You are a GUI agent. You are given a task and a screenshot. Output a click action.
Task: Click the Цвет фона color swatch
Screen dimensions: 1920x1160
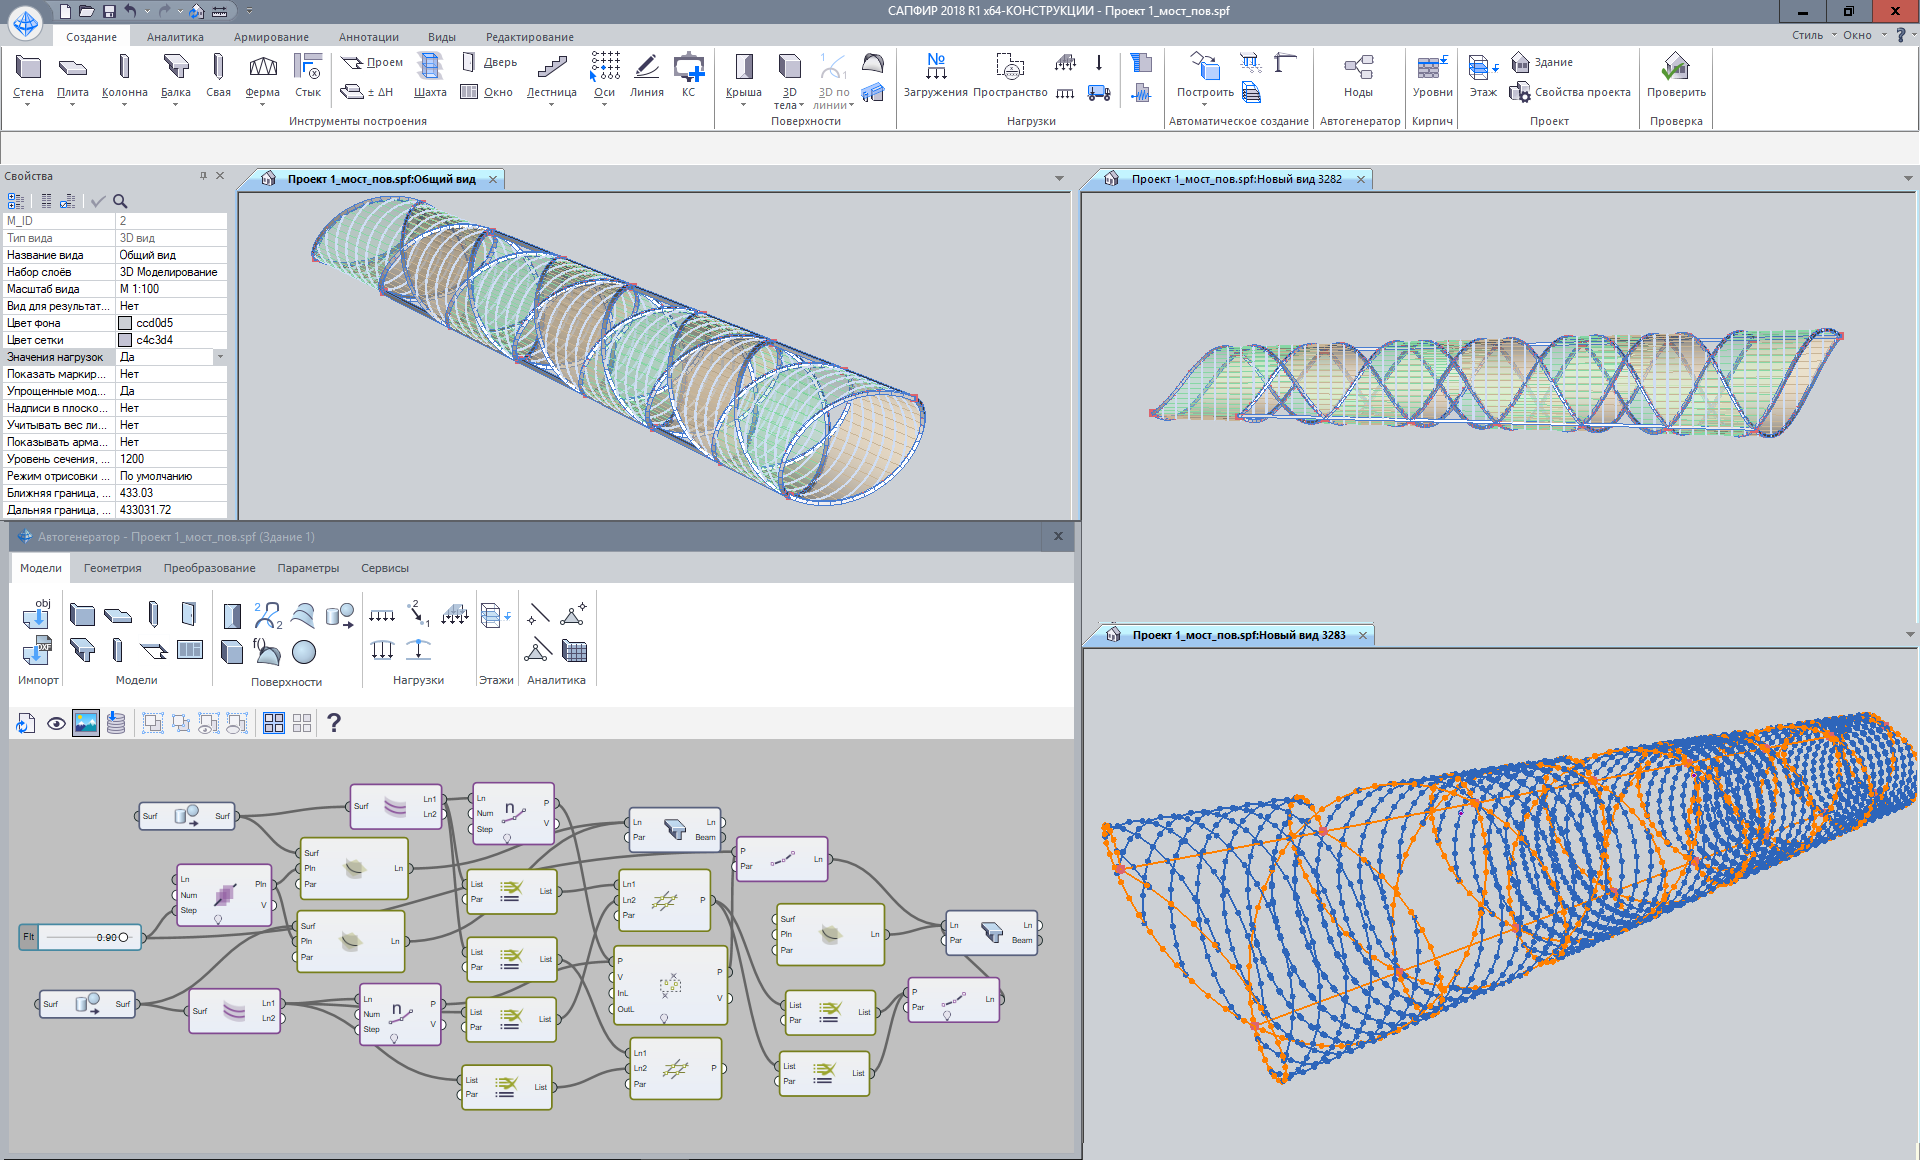click(x=125, y=323)
